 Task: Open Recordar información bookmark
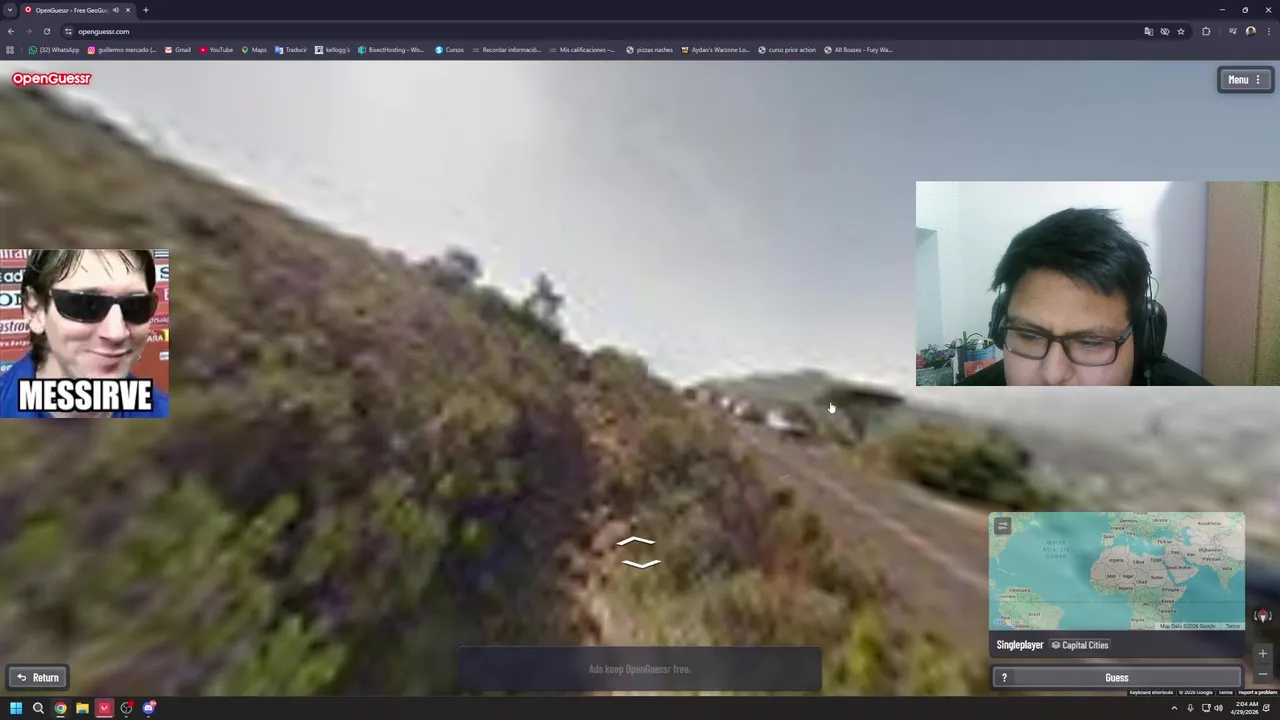coord(506,50)
